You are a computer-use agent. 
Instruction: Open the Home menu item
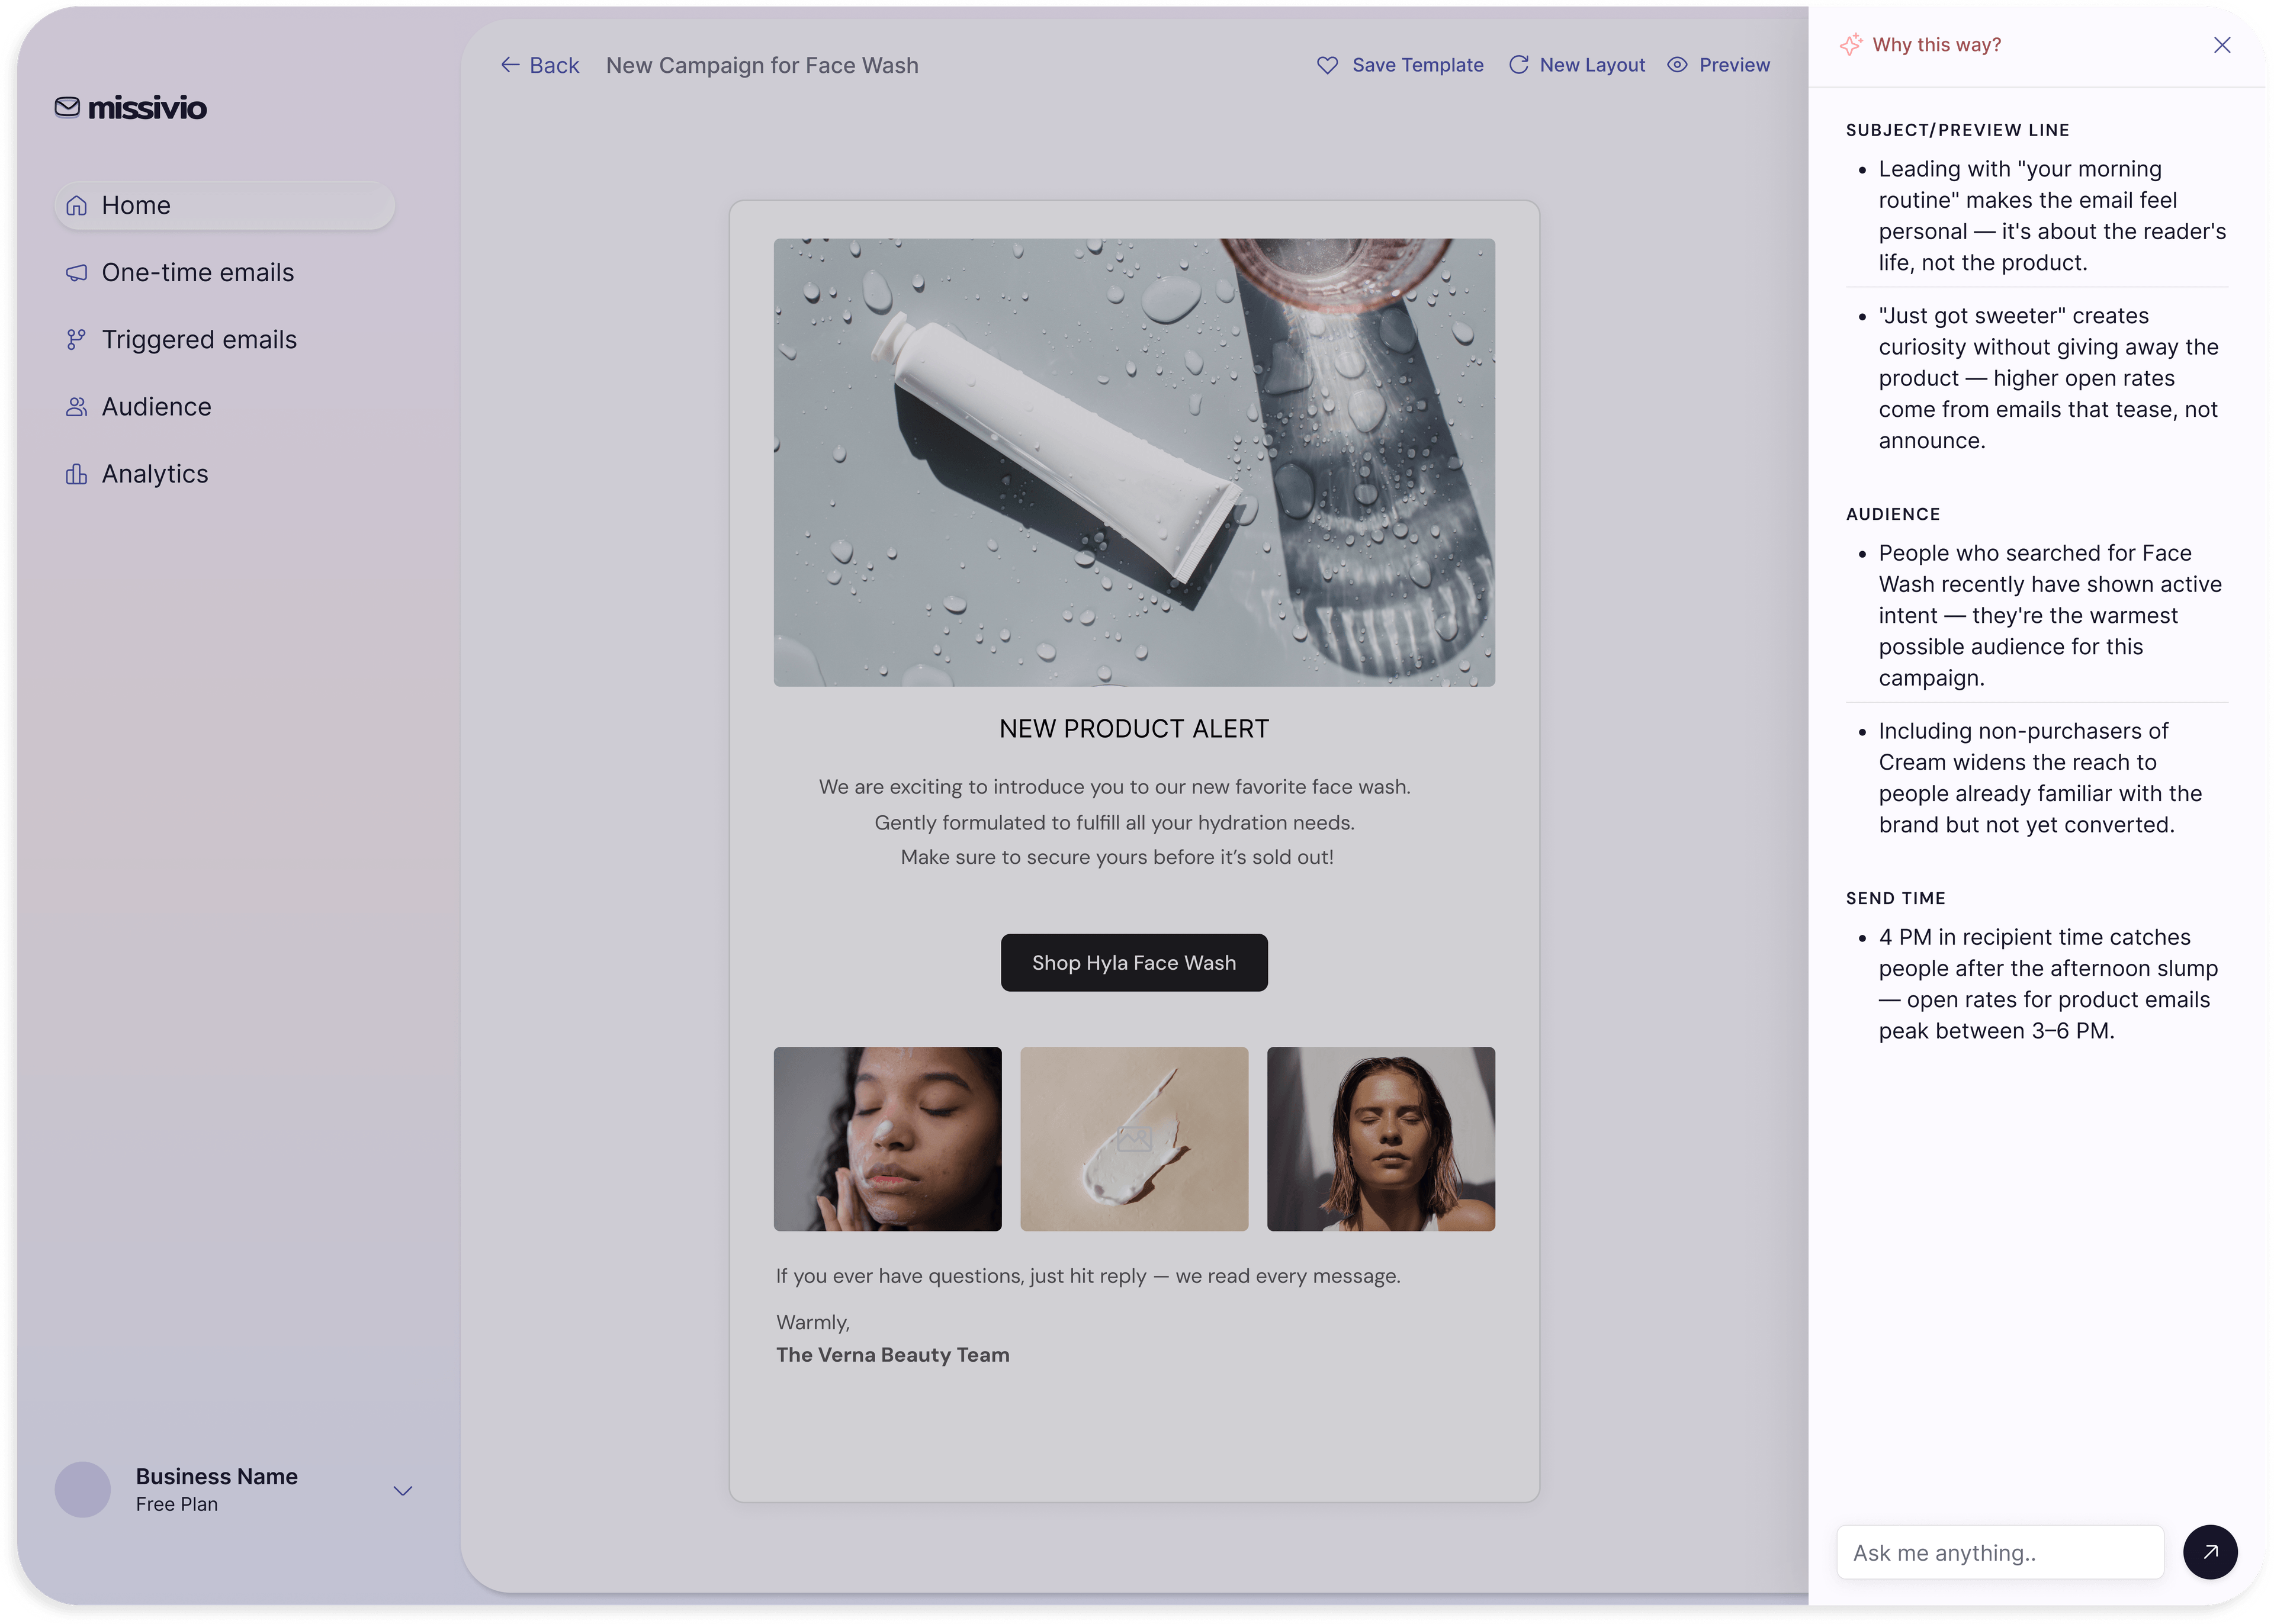pos(225,206)
